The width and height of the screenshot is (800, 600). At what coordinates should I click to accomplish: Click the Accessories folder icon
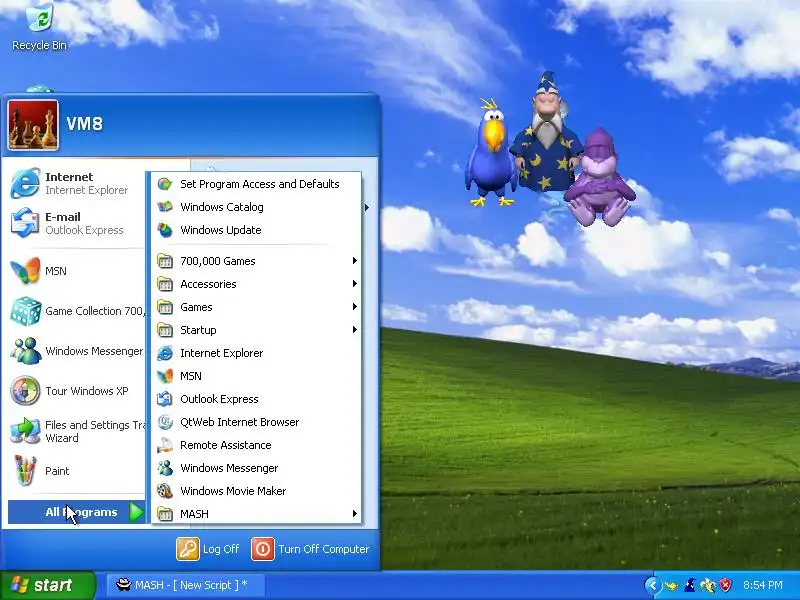click(x=165, y=284)
